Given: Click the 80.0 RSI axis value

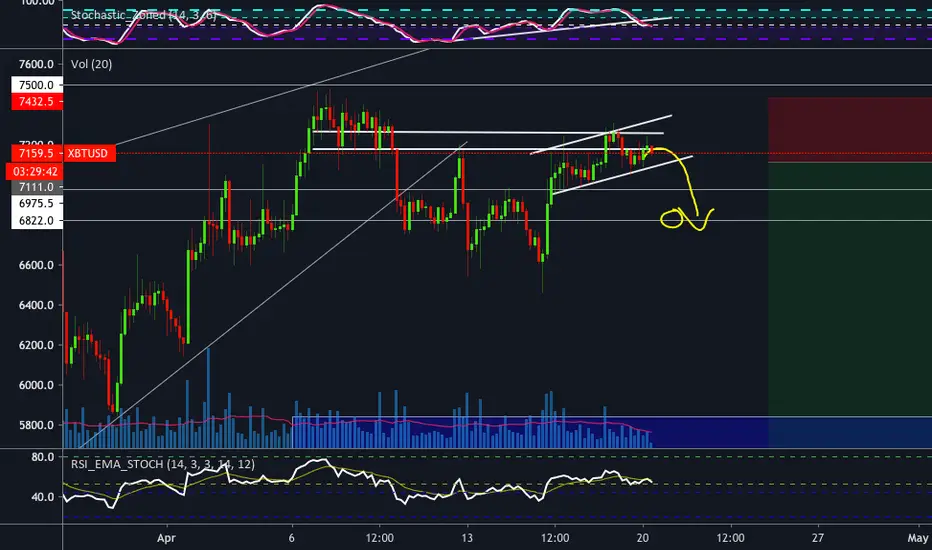Looking at the screenshot, I should (x=43, y=457).
